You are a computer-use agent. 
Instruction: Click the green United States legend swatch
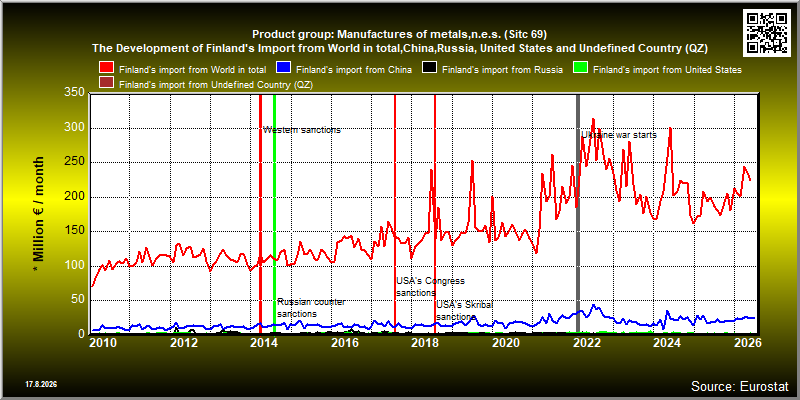pyautogui.click(x=581, y=69)
